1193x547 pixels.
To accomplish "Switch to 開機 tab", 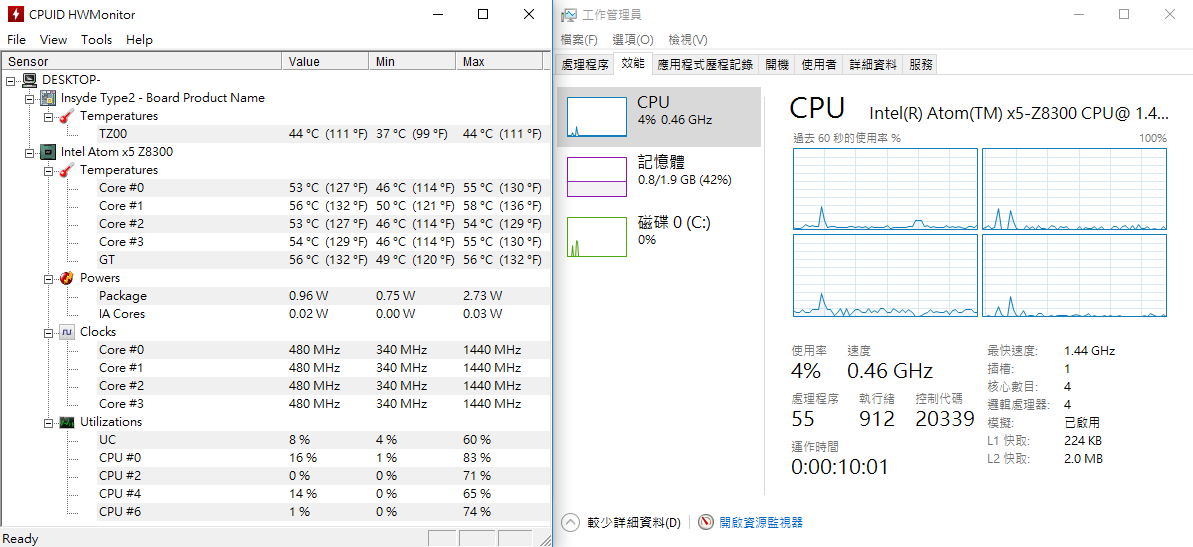I will tap(777, 65).
